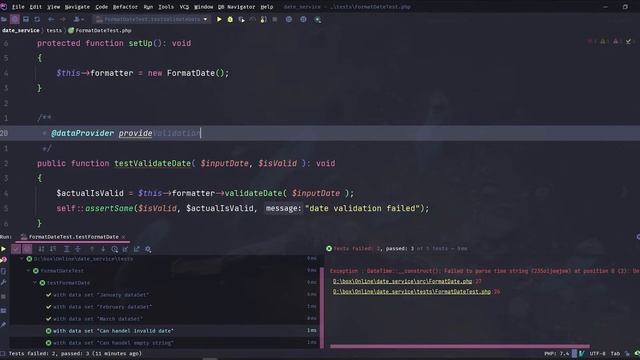640x360 pixels.
Task: Collapse all test tree nodes
Action: 78,249
